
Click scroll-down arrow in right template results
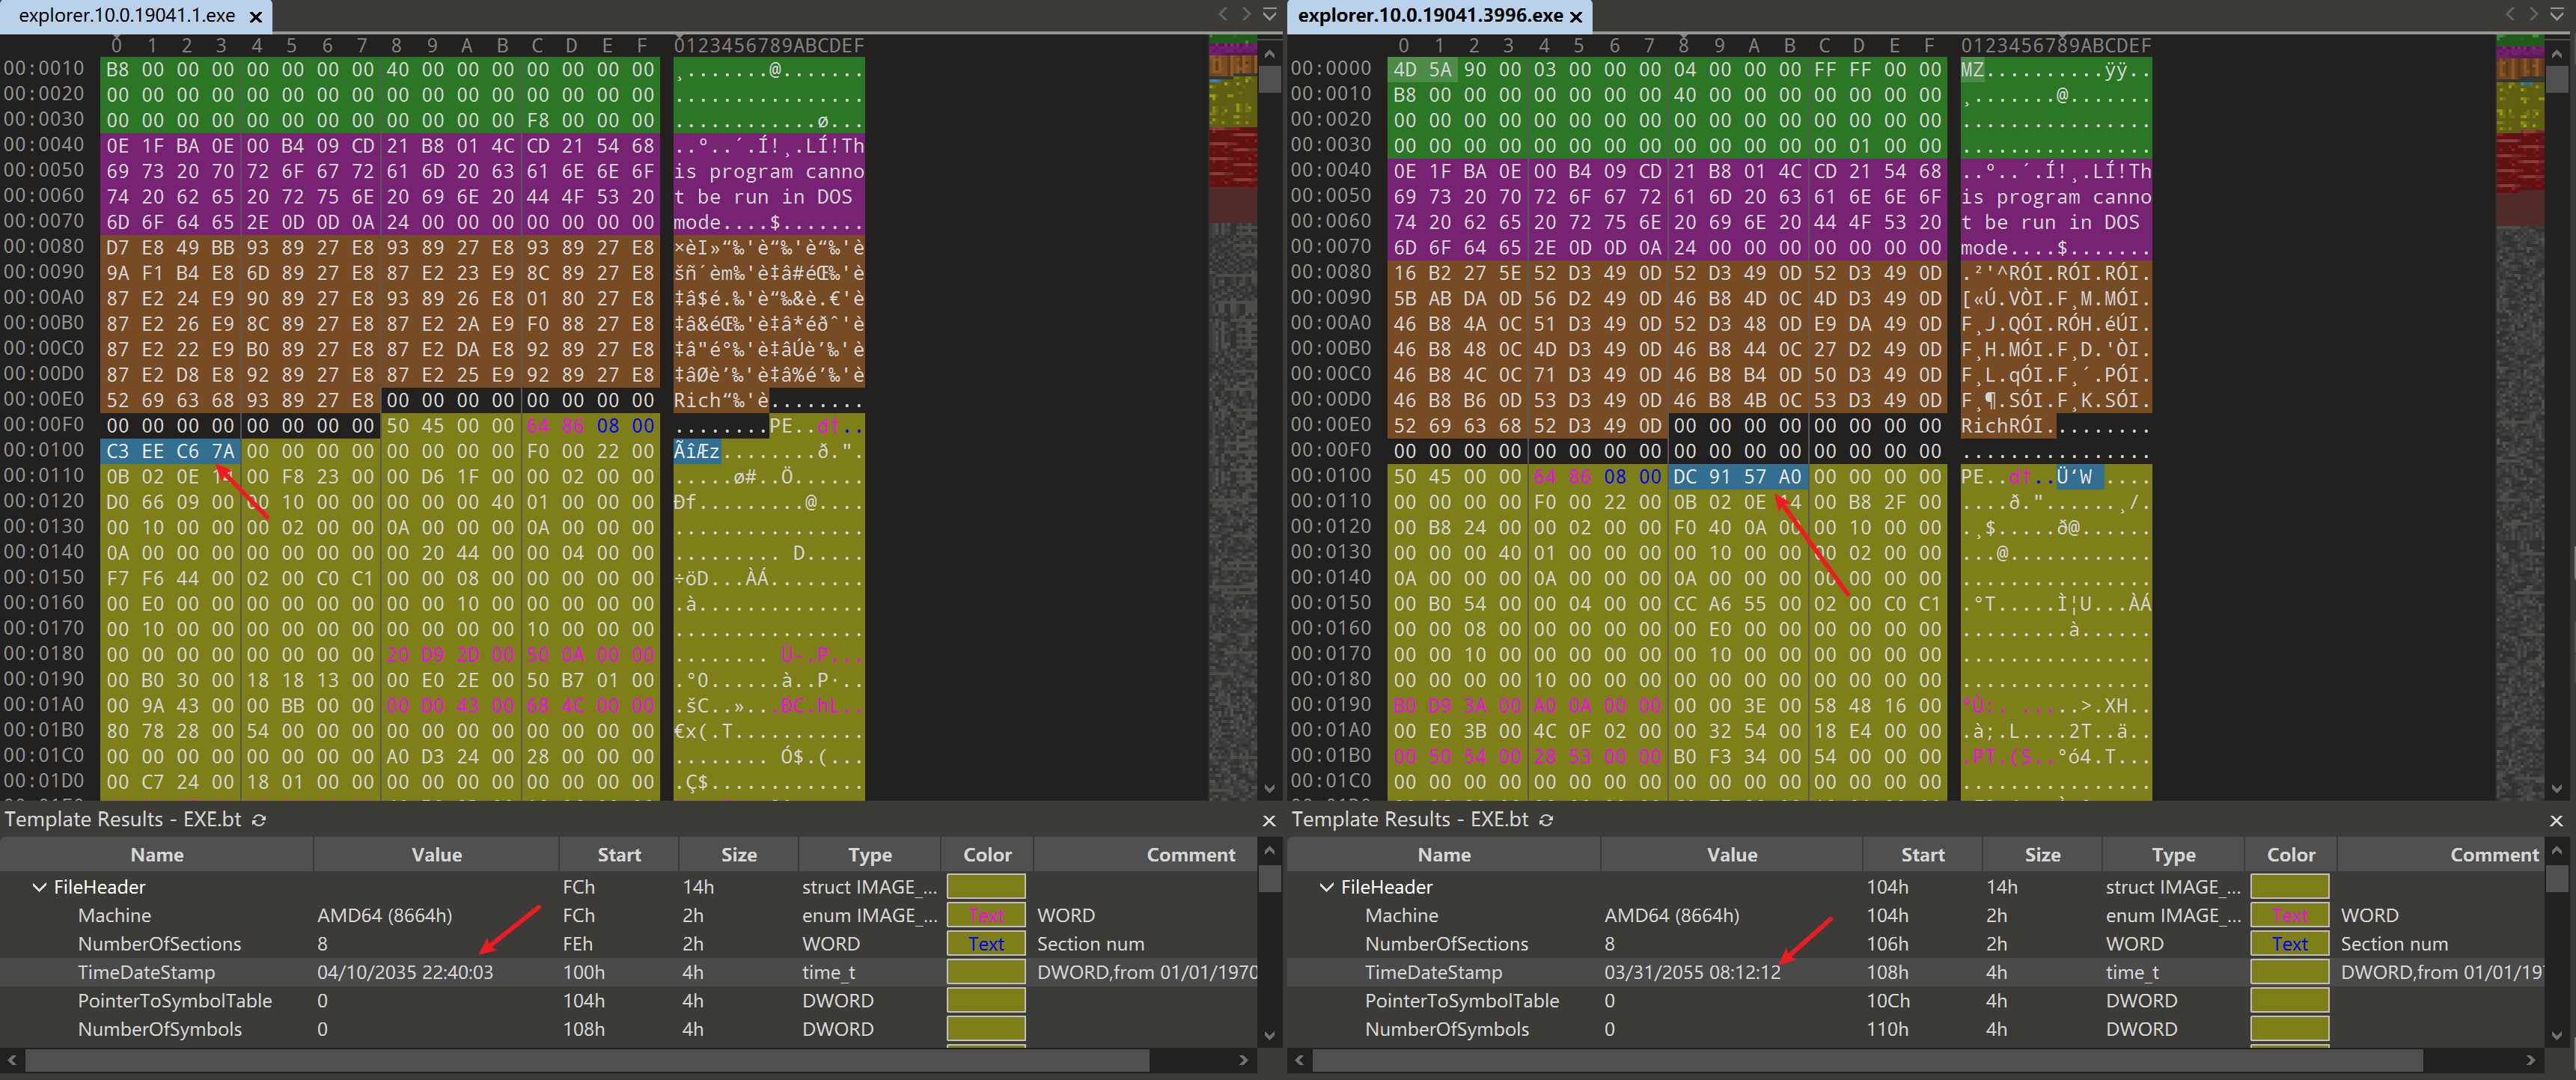[x=2557, y=1035]
